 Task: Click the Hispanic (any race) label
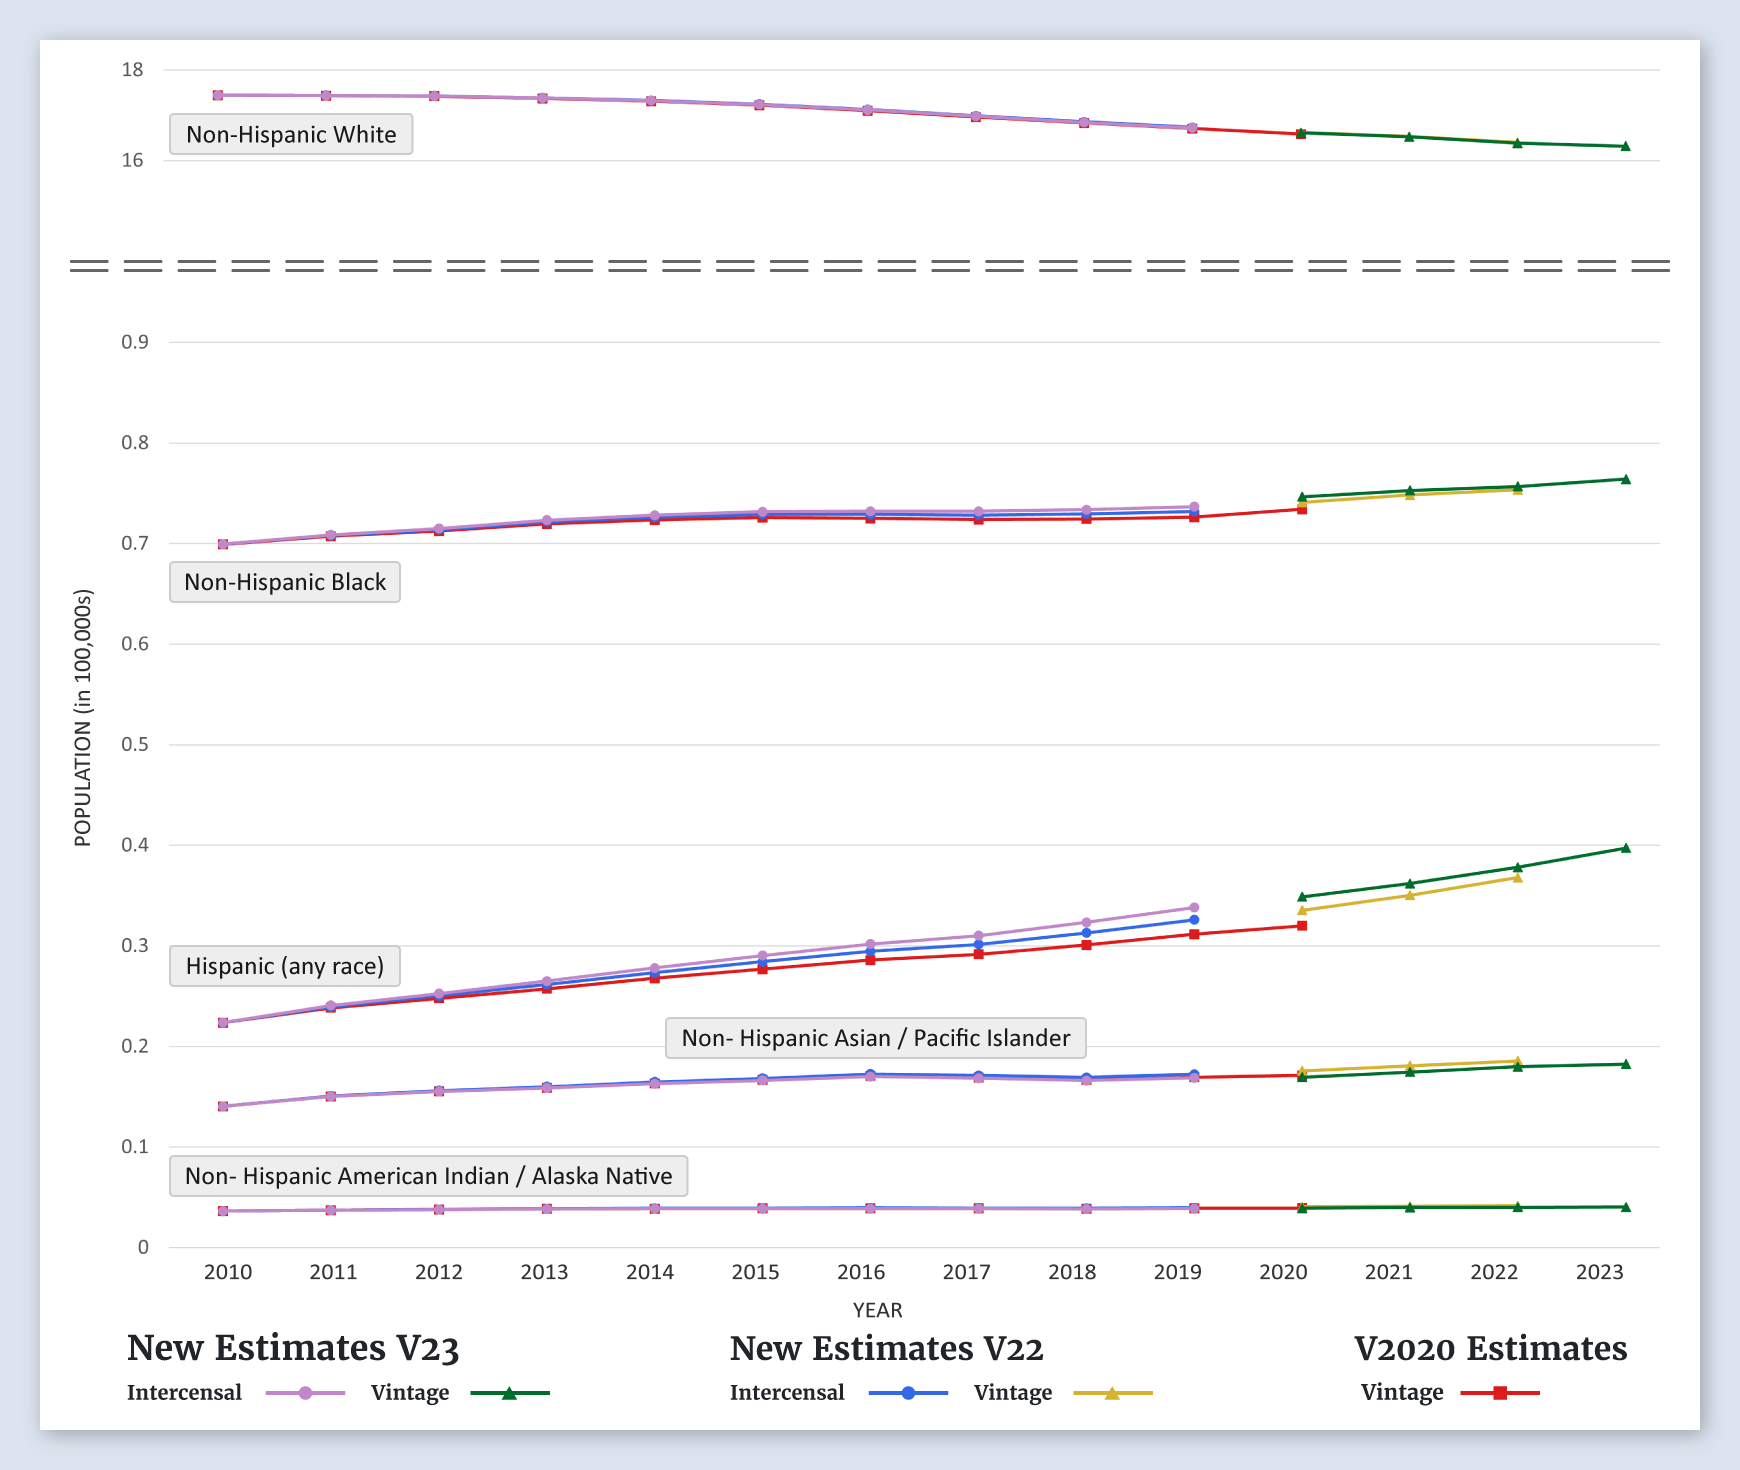click(285, 967)
